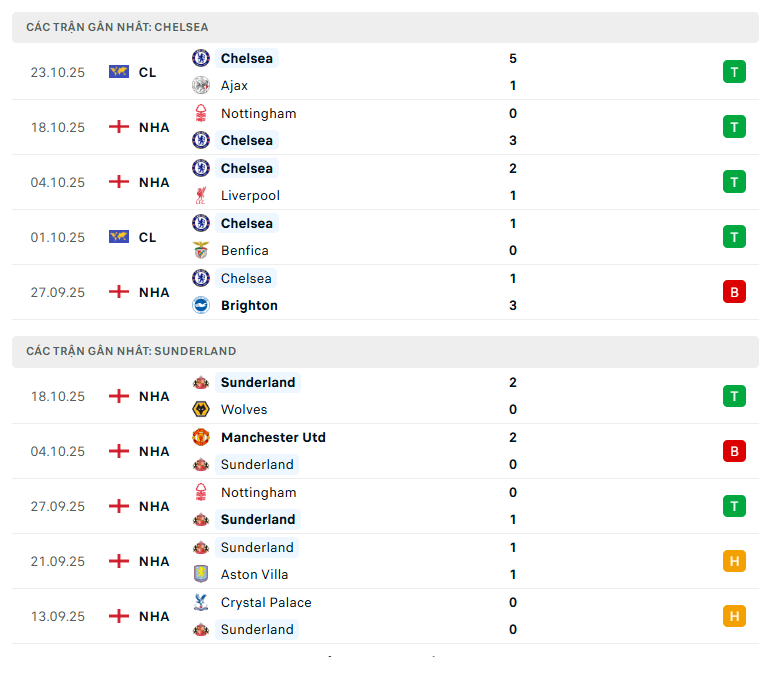Click the Ajax club crest icon

(201, 86)
